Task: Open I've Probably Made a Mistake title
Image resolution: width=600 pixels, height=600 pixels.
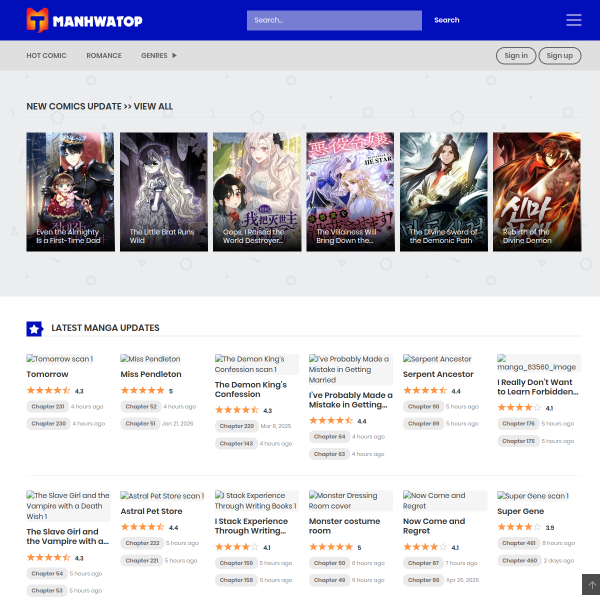Action: point(351,400)
